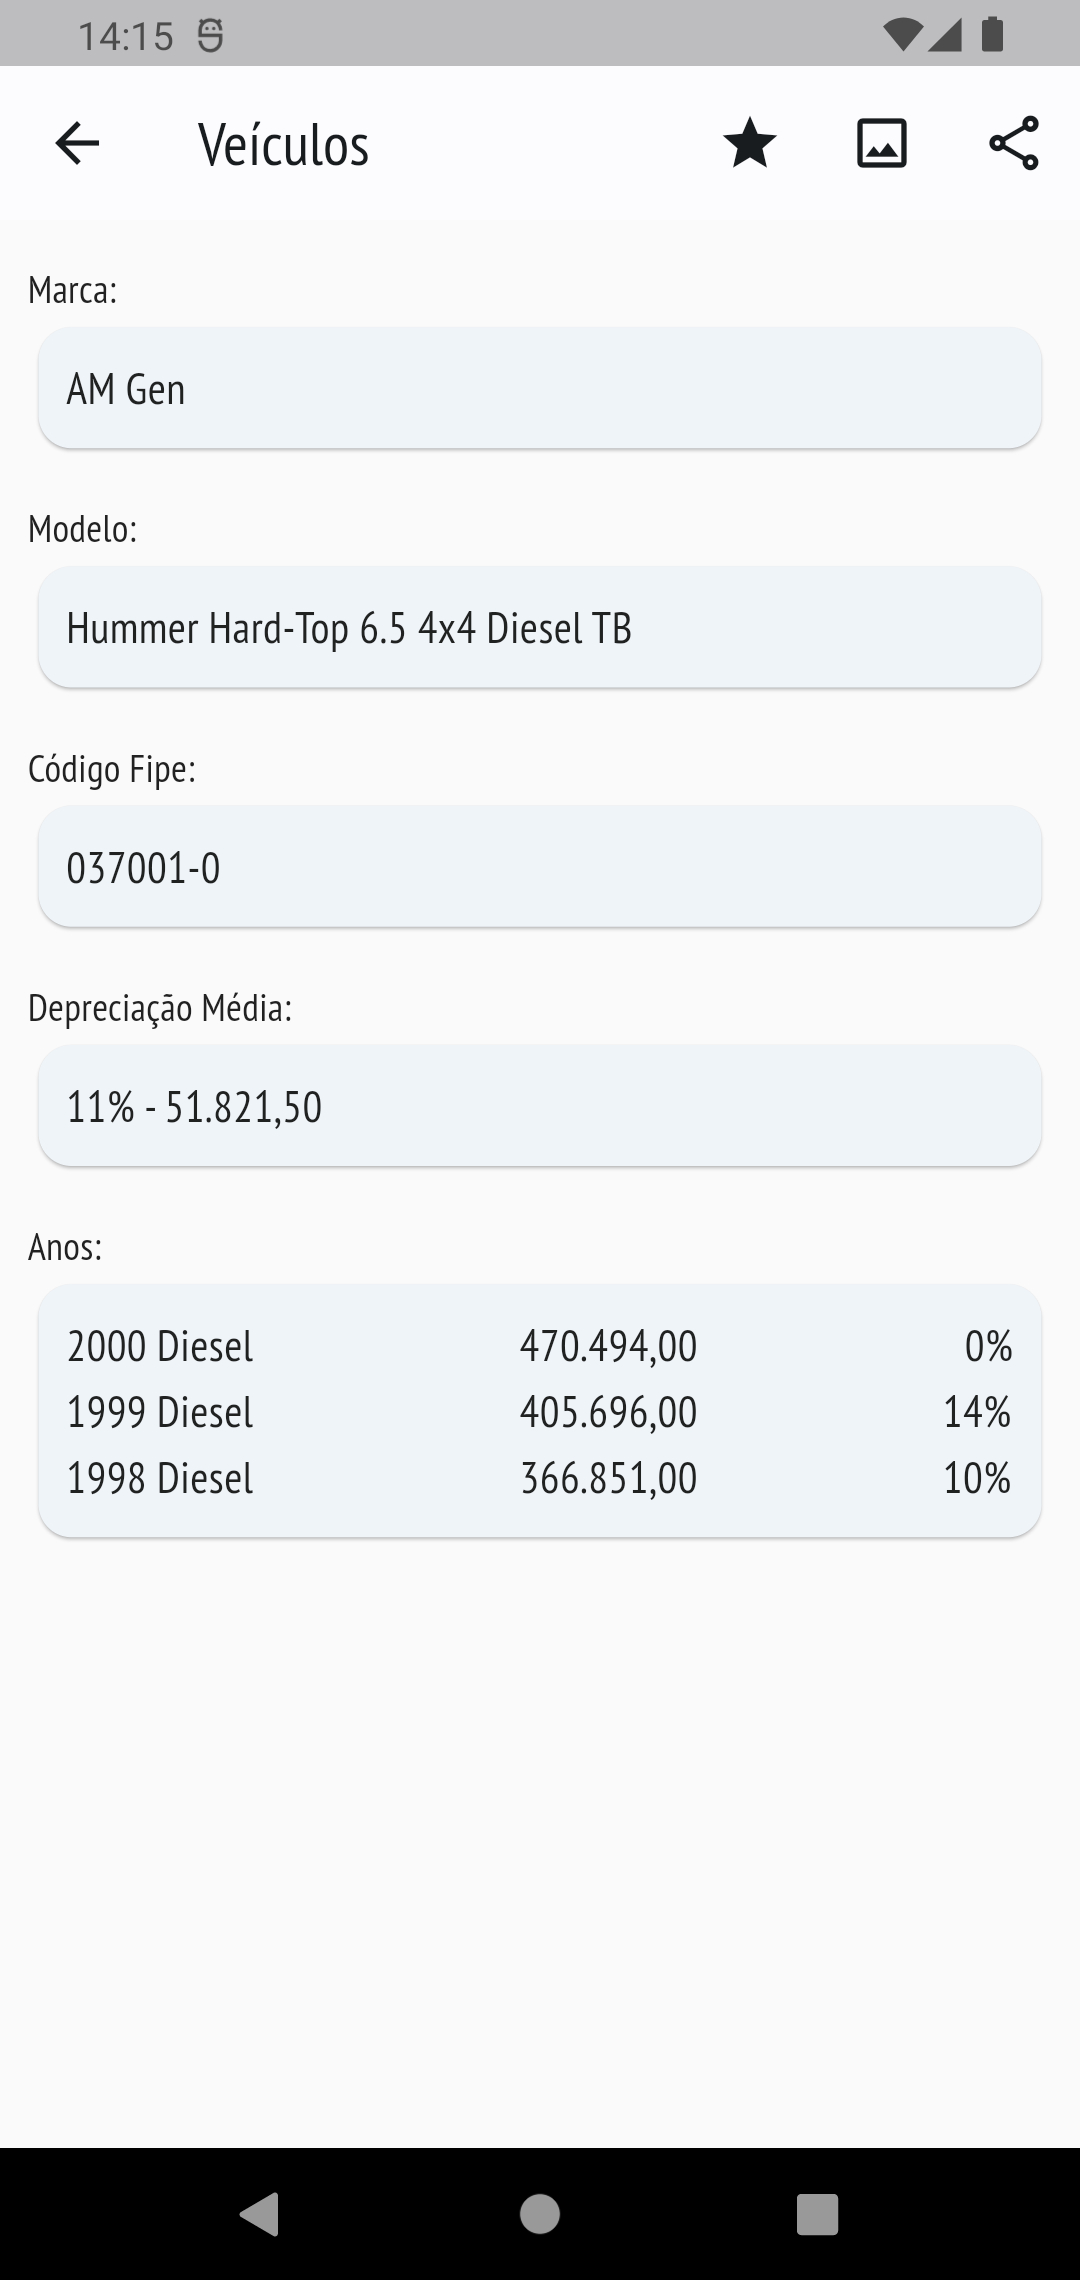The width and height of the screenshot is (1080, 2280).
Task: Tap the 366.851,00 price value
Action: (x=608, y=1478)
